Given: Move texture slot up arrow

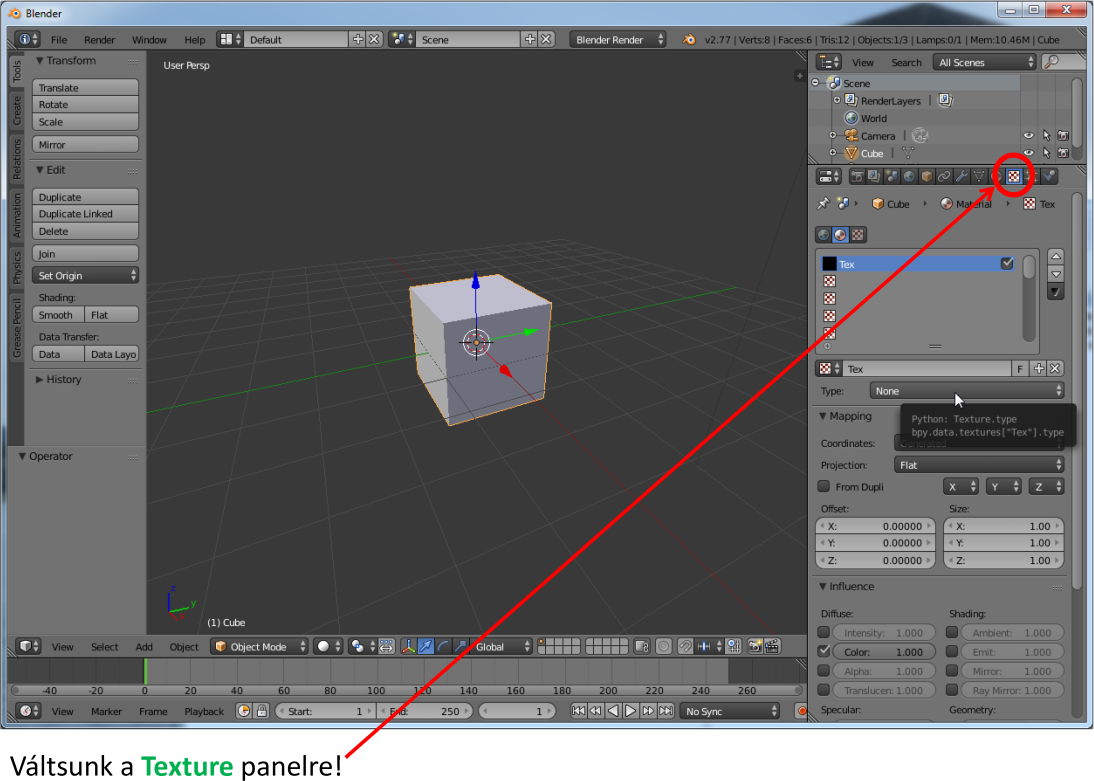Looking at the screenshot, I should (1056, 257).
